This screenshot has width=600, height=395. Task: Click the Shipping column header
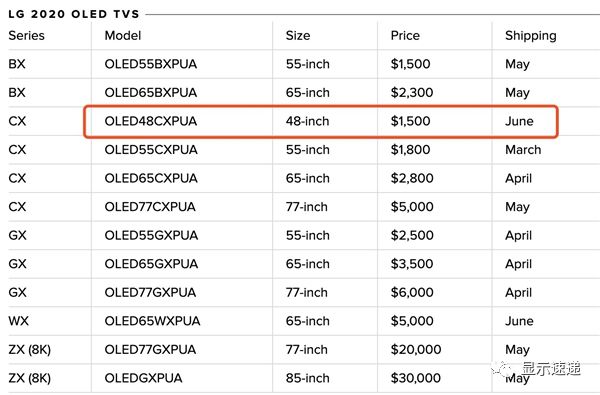530,36
